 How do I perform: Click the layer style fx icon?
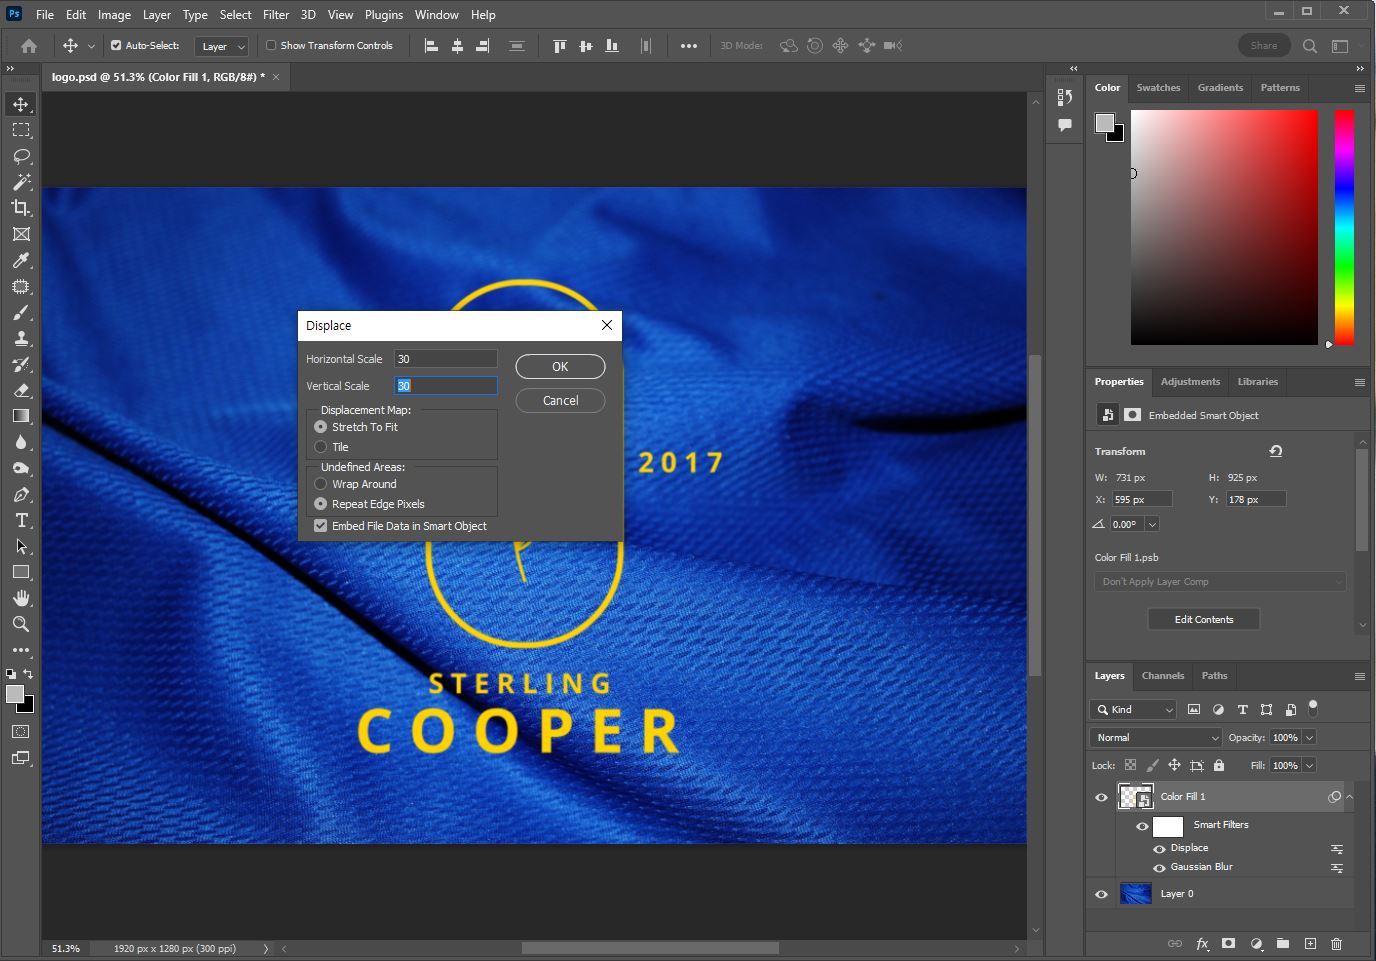[1202, 943]
